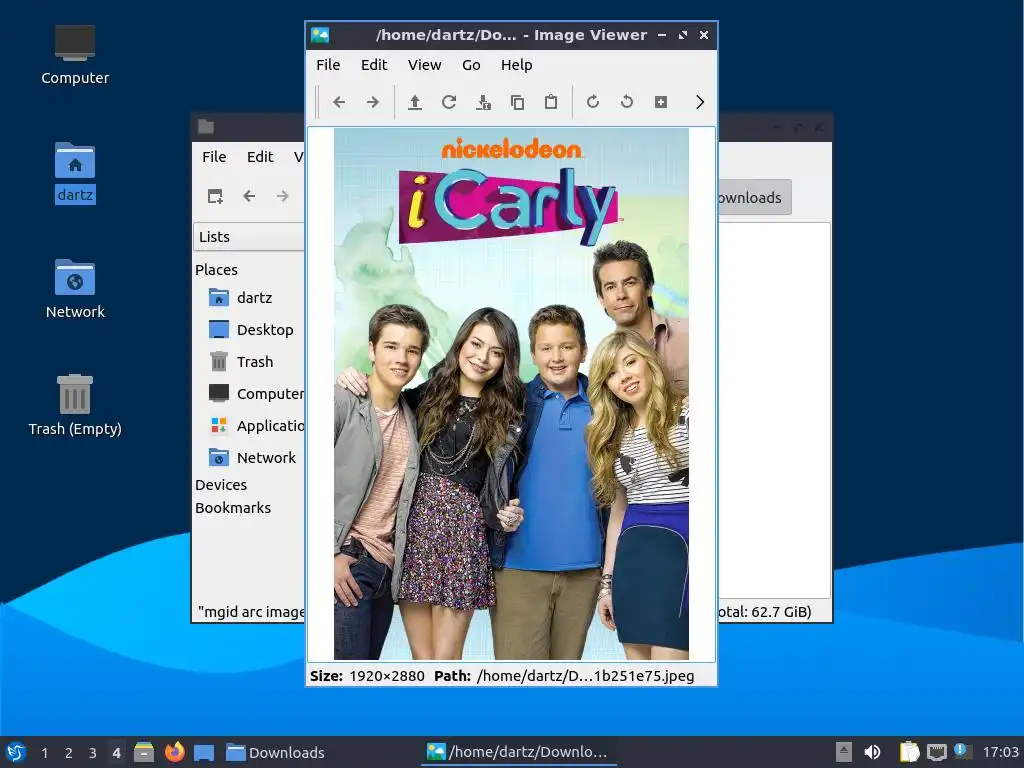Expand the toolbar overflow chevron
This screenshot has height=768, width=1024.
(699, 102)
